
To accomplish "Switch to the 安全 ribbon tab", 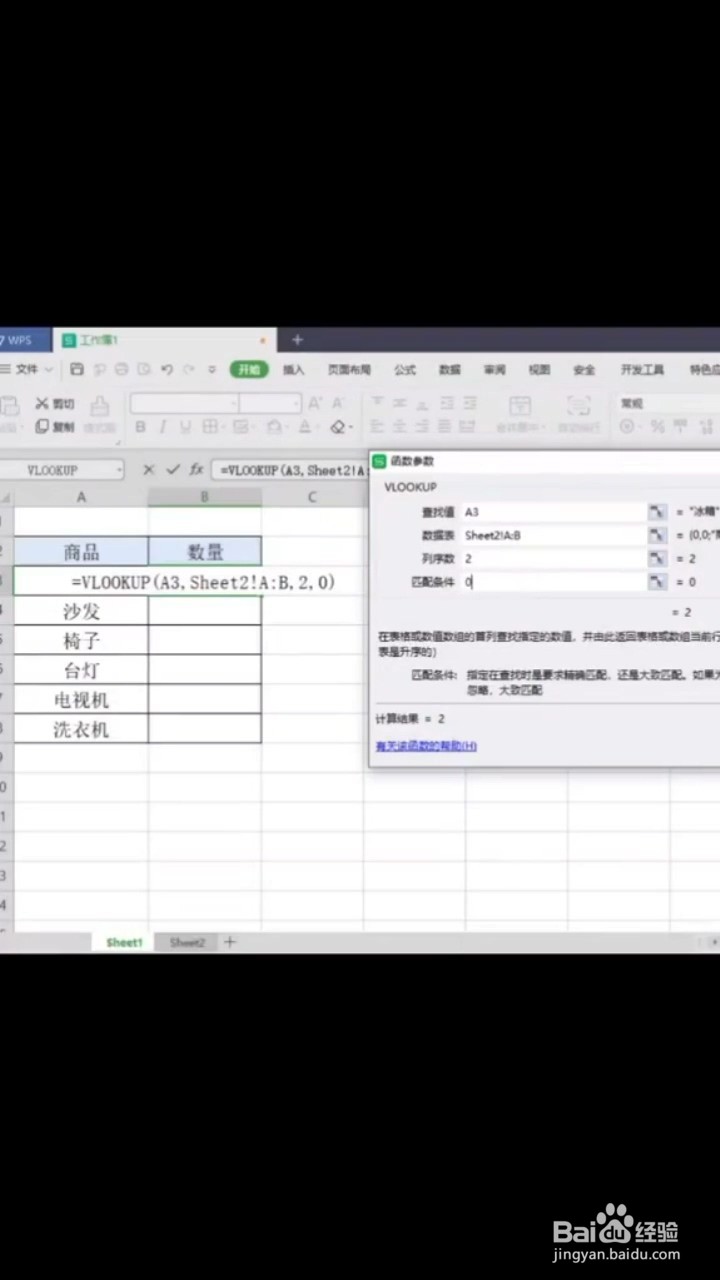I will tap(584, 369).
